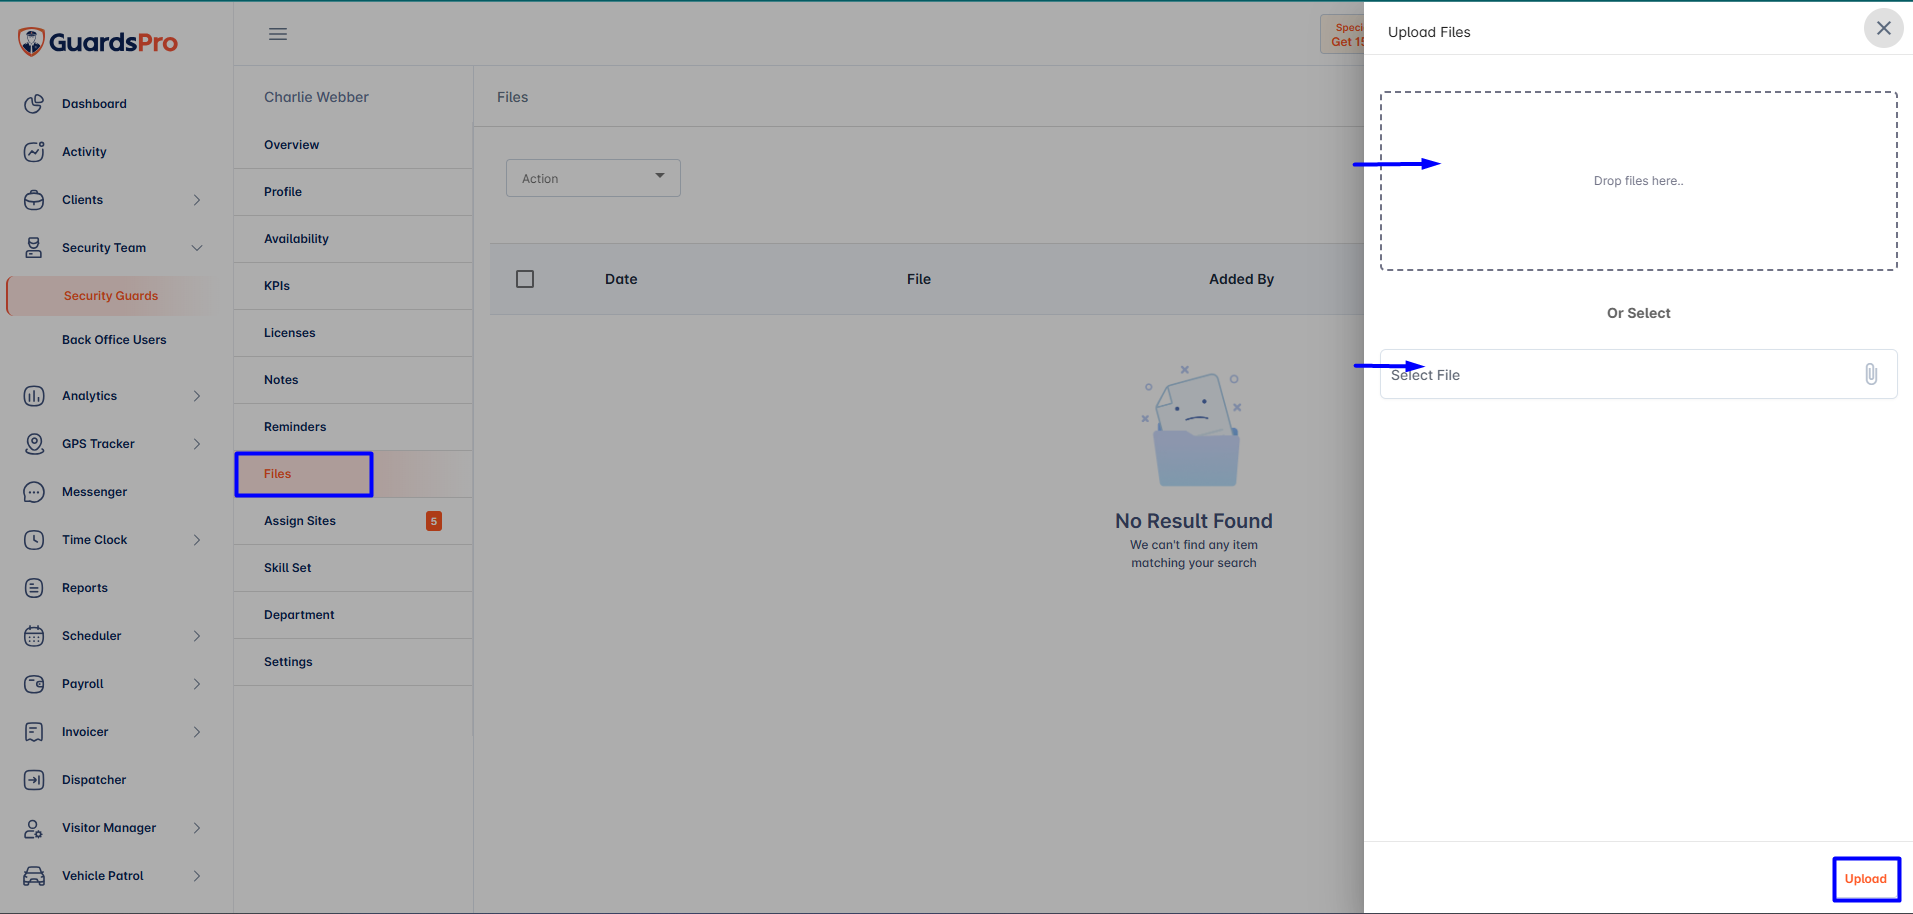
Task: Open the Time Clock icon
Action: 34,540
